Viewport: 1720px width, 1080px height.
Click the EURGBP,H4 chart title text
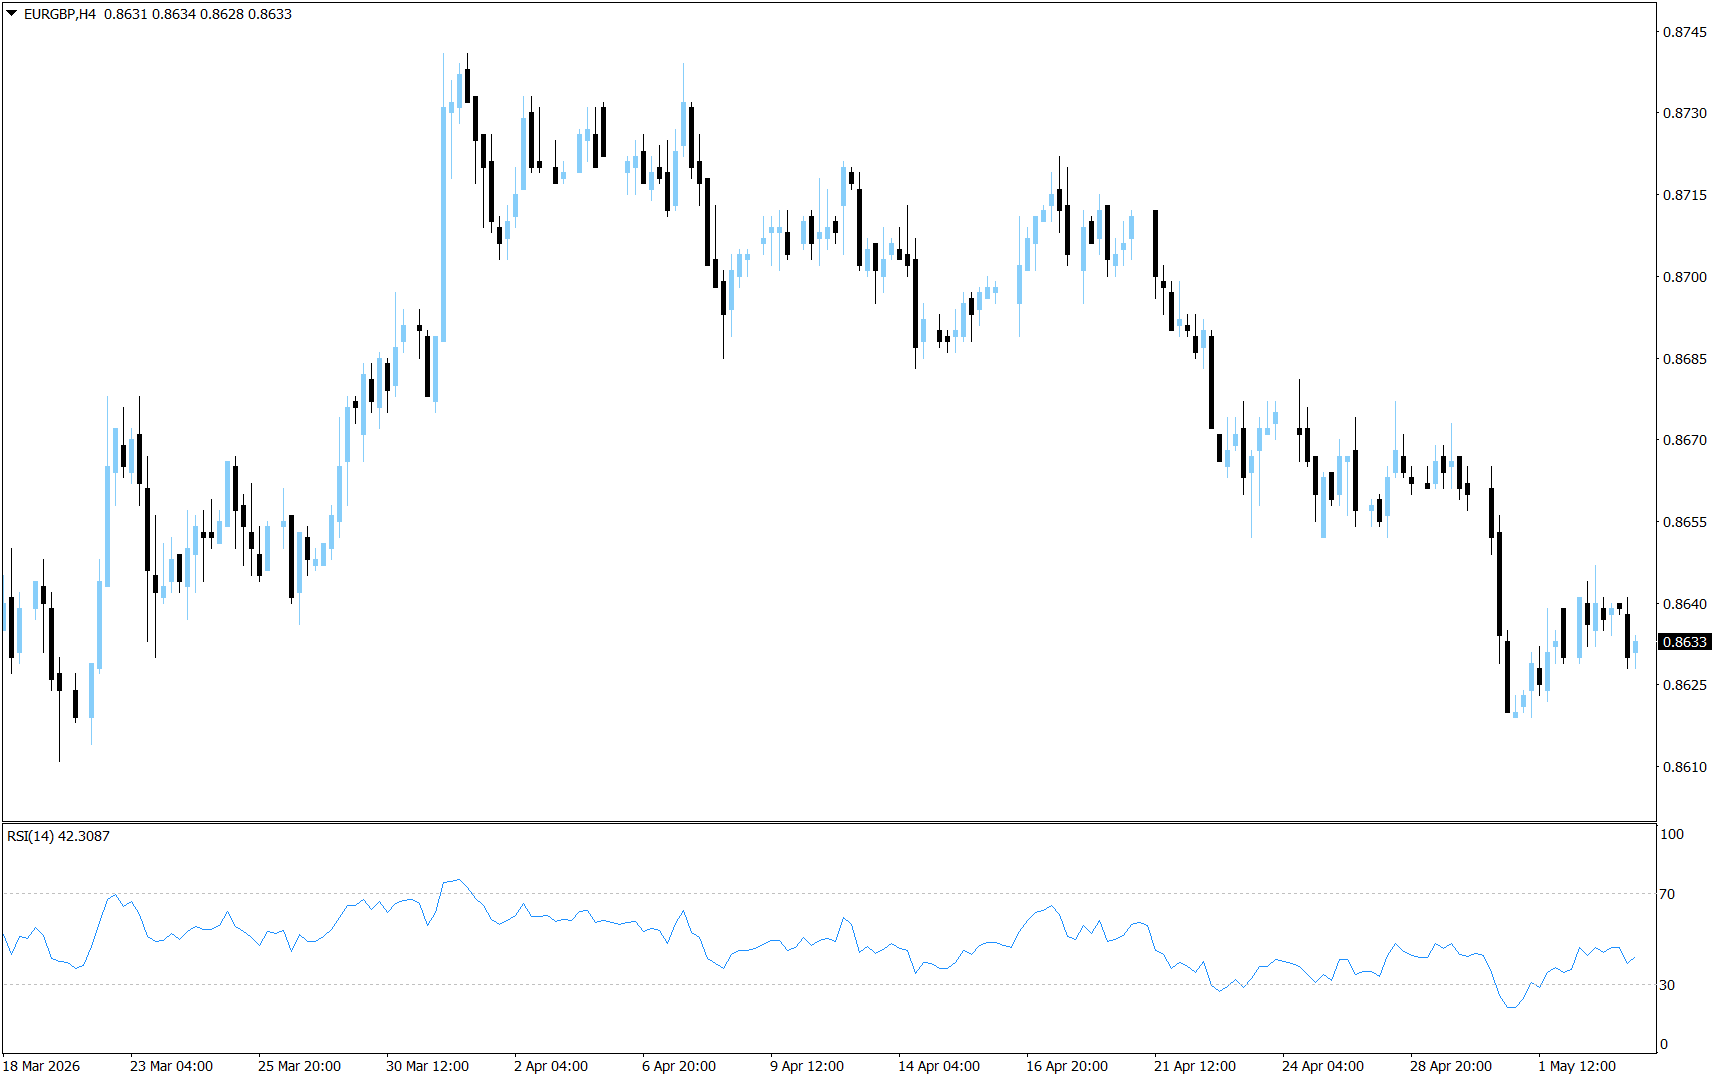click(60, 14)
